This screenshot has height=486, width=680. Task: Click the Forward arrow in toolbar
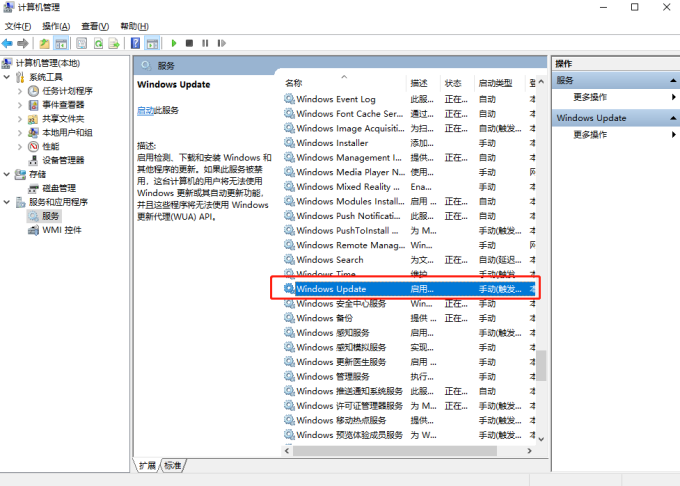pyautogui.click(x=23, y=43)
